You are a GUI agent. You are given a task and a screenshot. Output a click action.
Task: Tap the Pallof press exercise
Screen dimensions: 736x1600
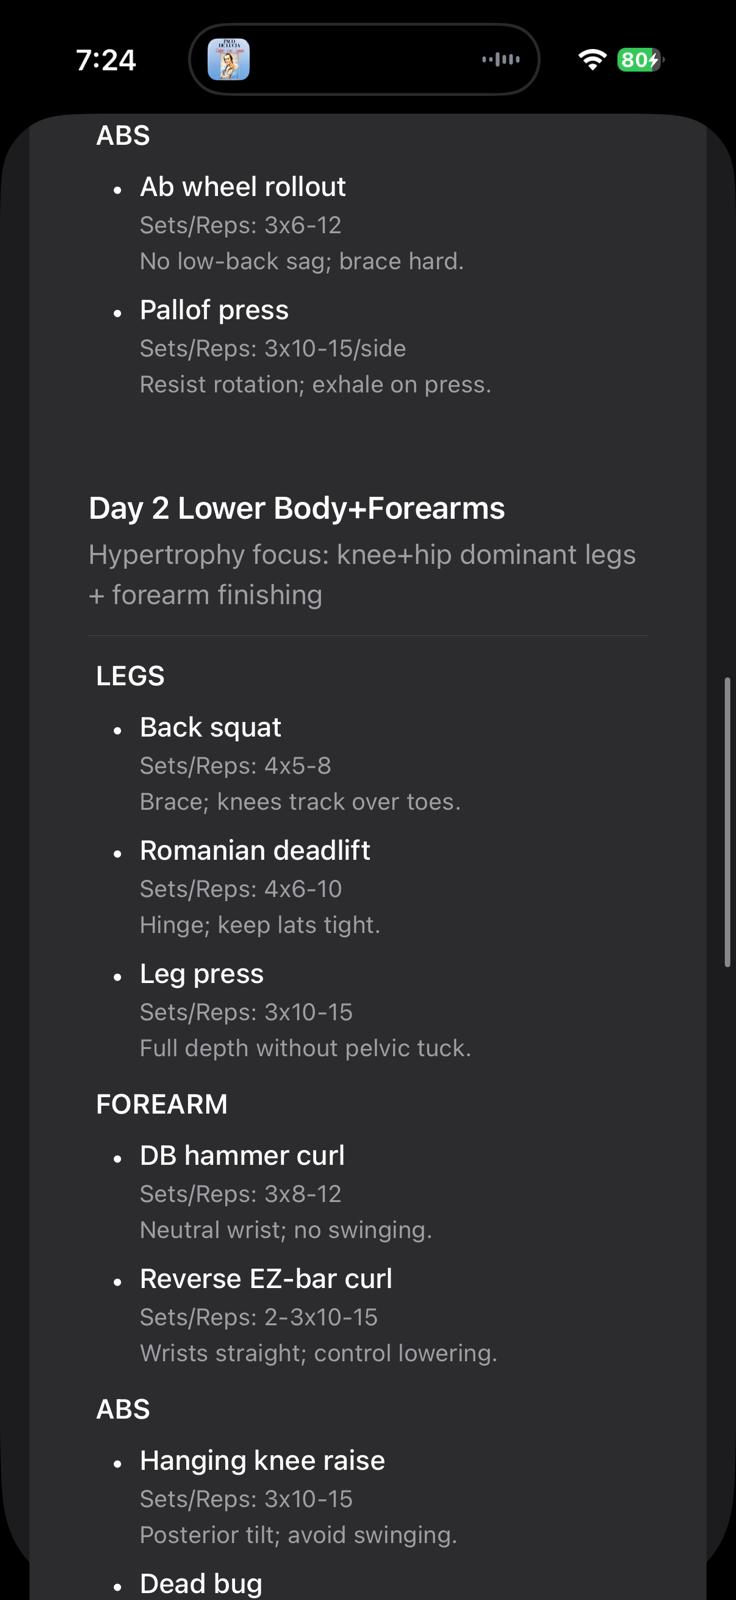pyautogui.click(x=214, y=310)
